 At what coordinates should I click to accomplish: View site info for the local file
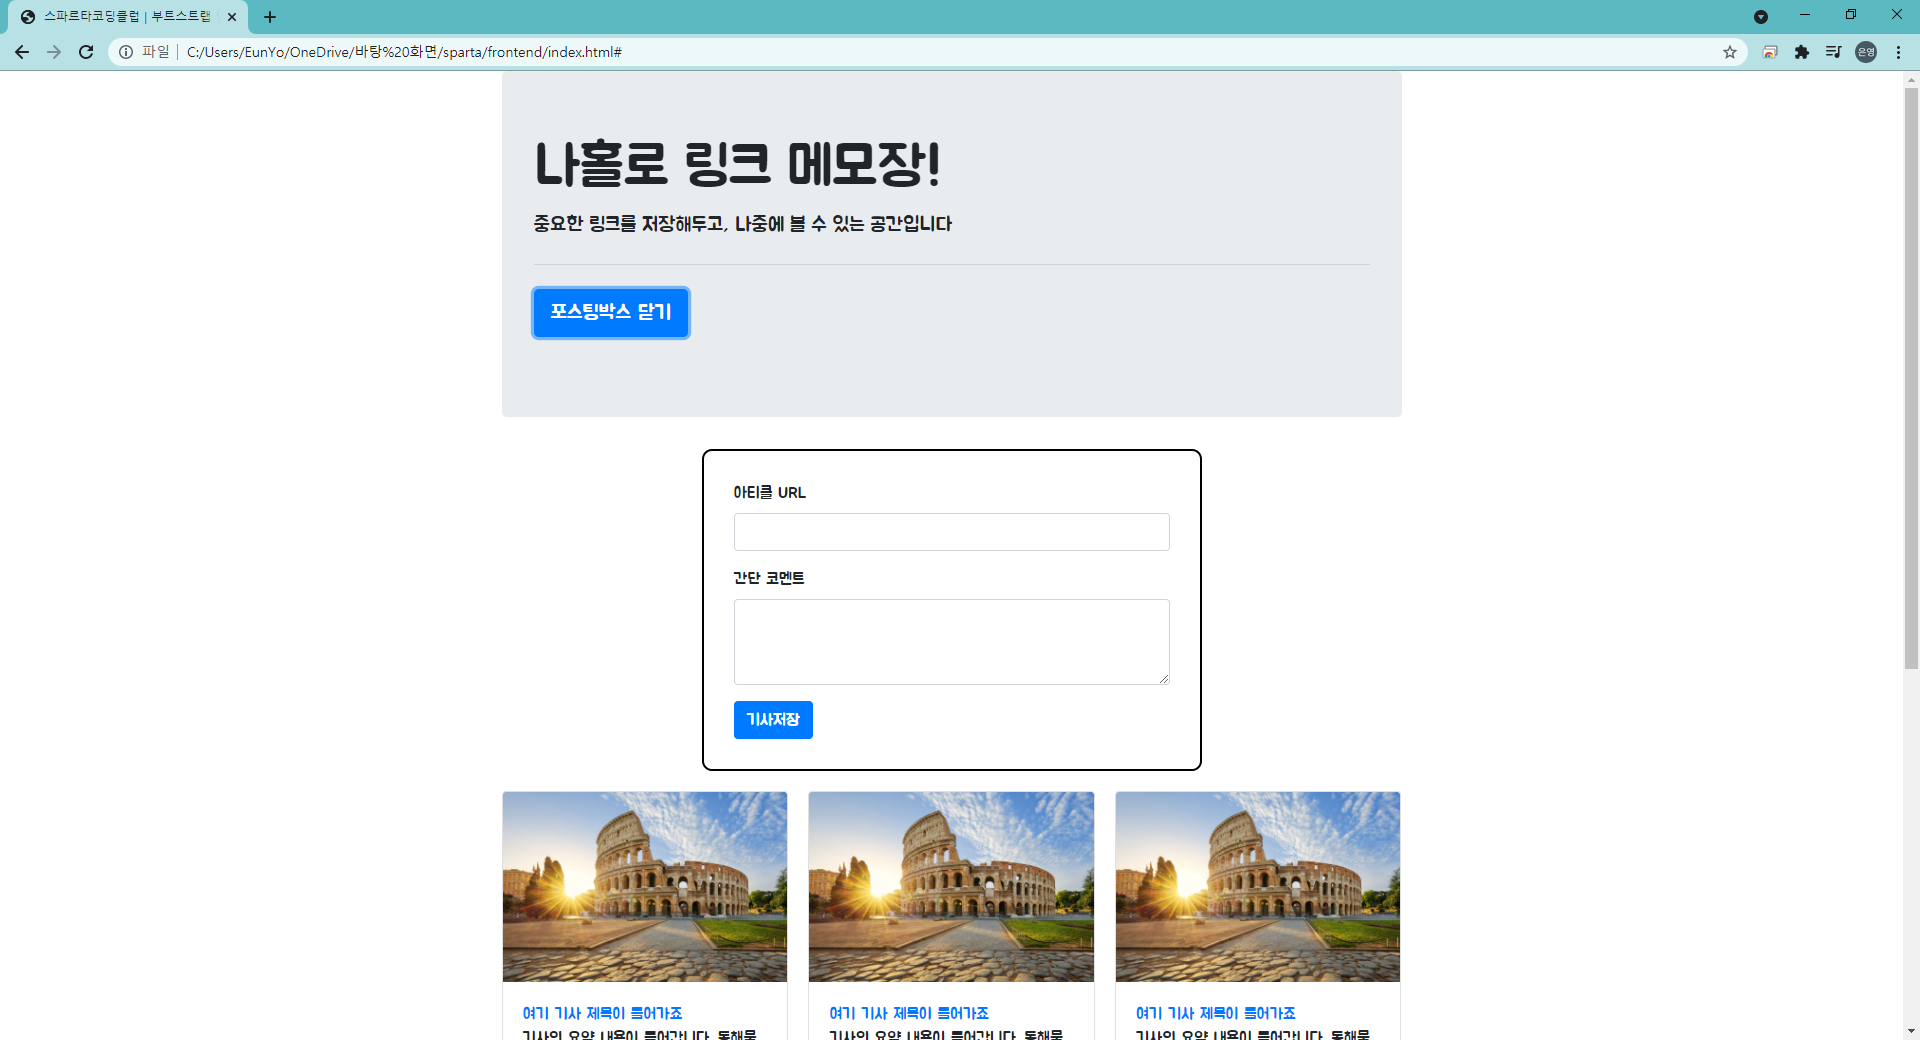126,52
